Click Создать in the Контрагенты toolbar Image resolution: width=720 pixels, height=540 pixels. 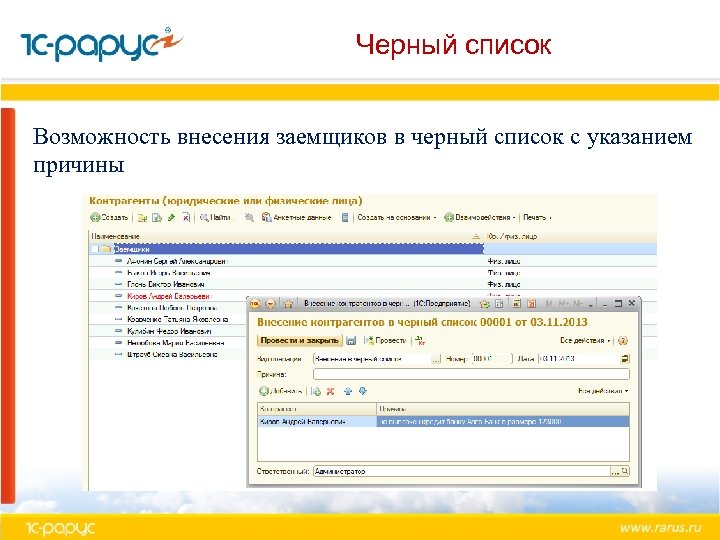(109, 218)
